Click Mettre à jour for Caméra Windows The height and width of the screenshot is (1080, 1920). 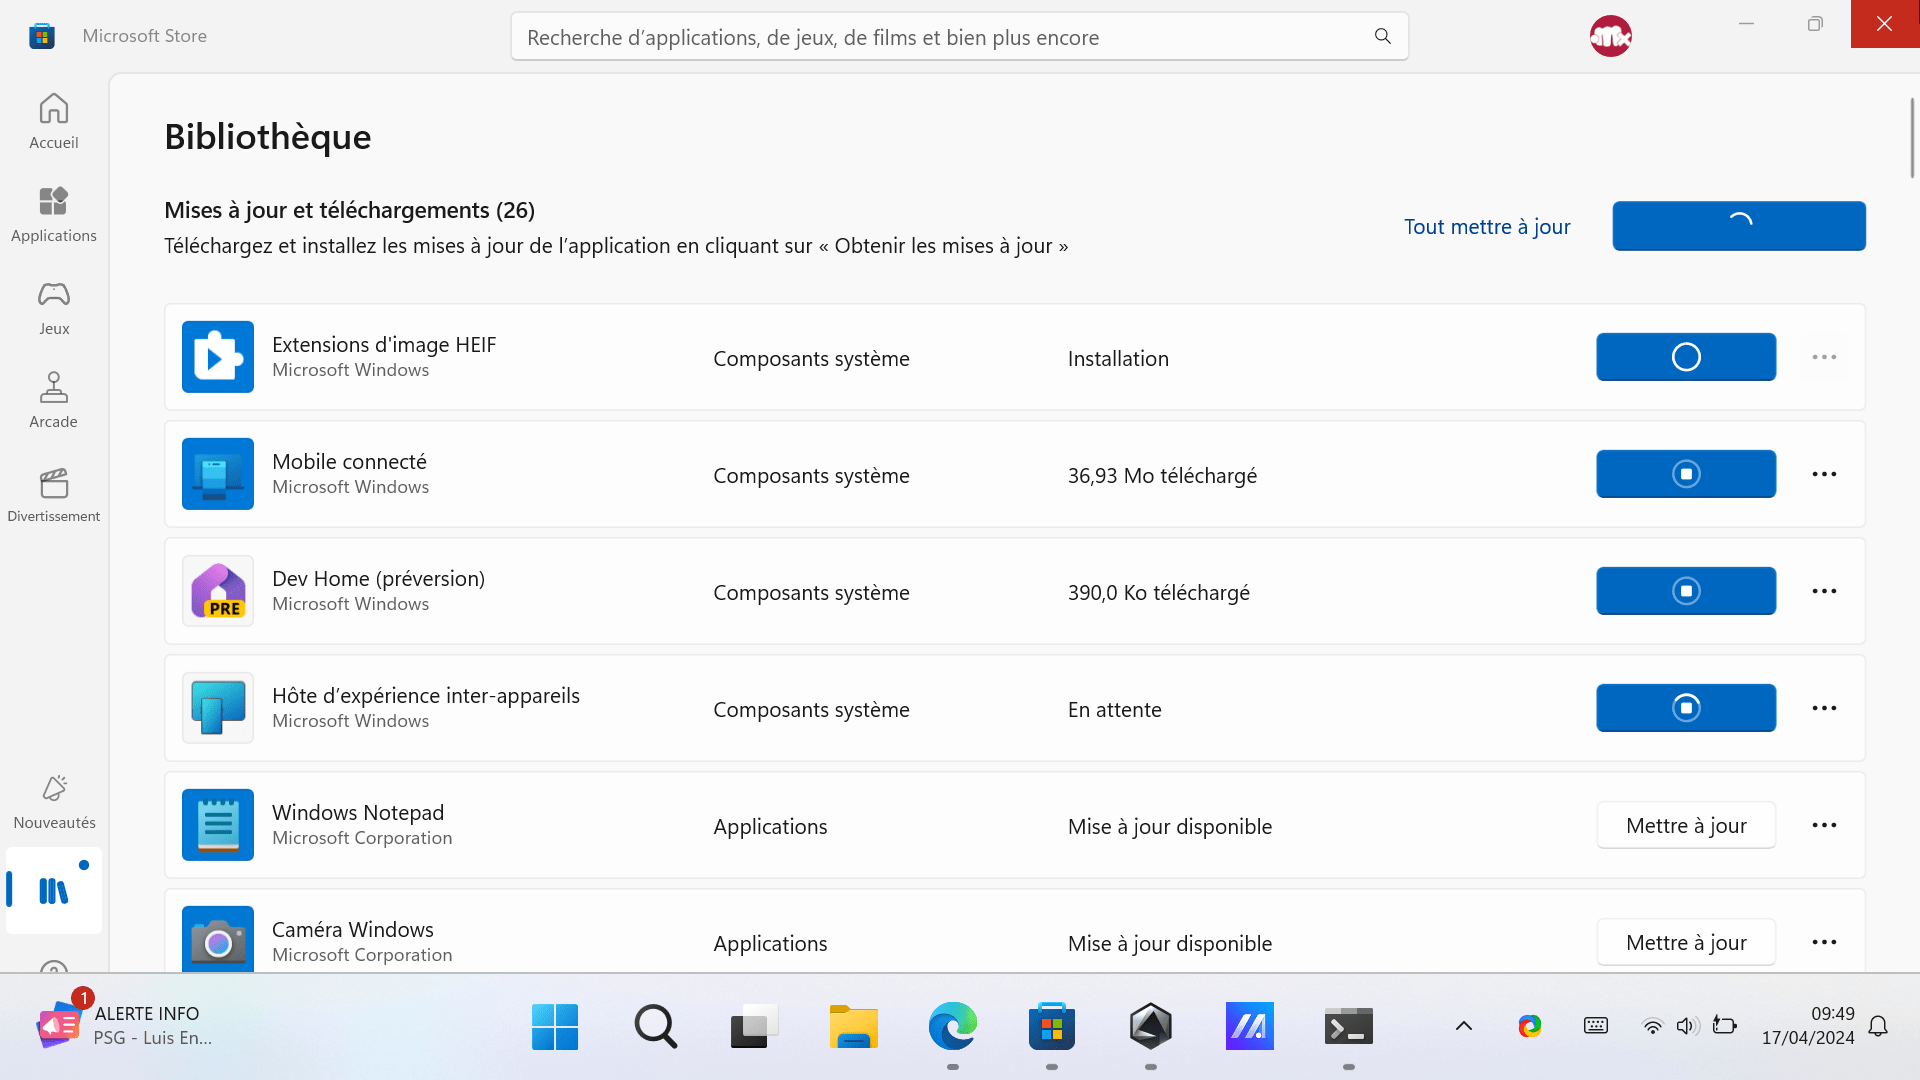coord(1686,942)
